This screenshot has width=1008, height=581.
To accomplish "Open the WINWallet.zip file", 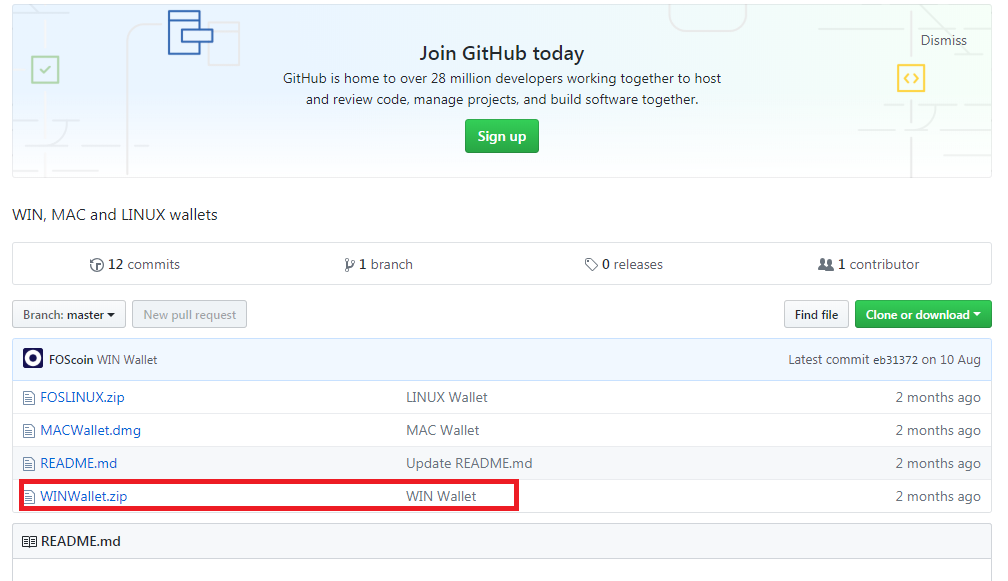I will tap(84, 497).
